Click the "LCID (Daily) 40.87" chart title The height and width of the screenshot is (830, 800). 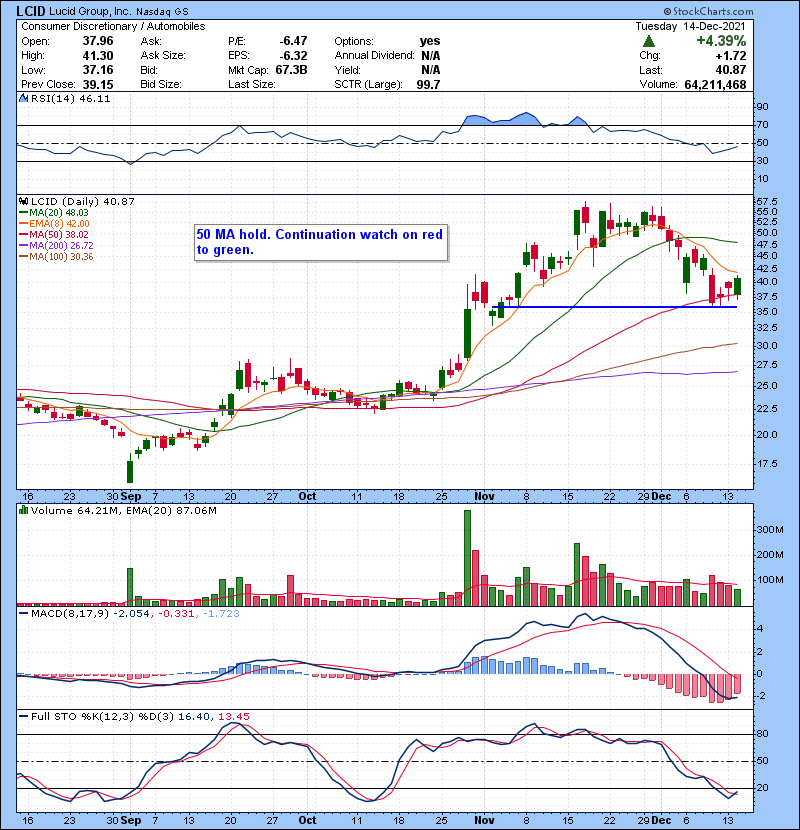(83, 202)
